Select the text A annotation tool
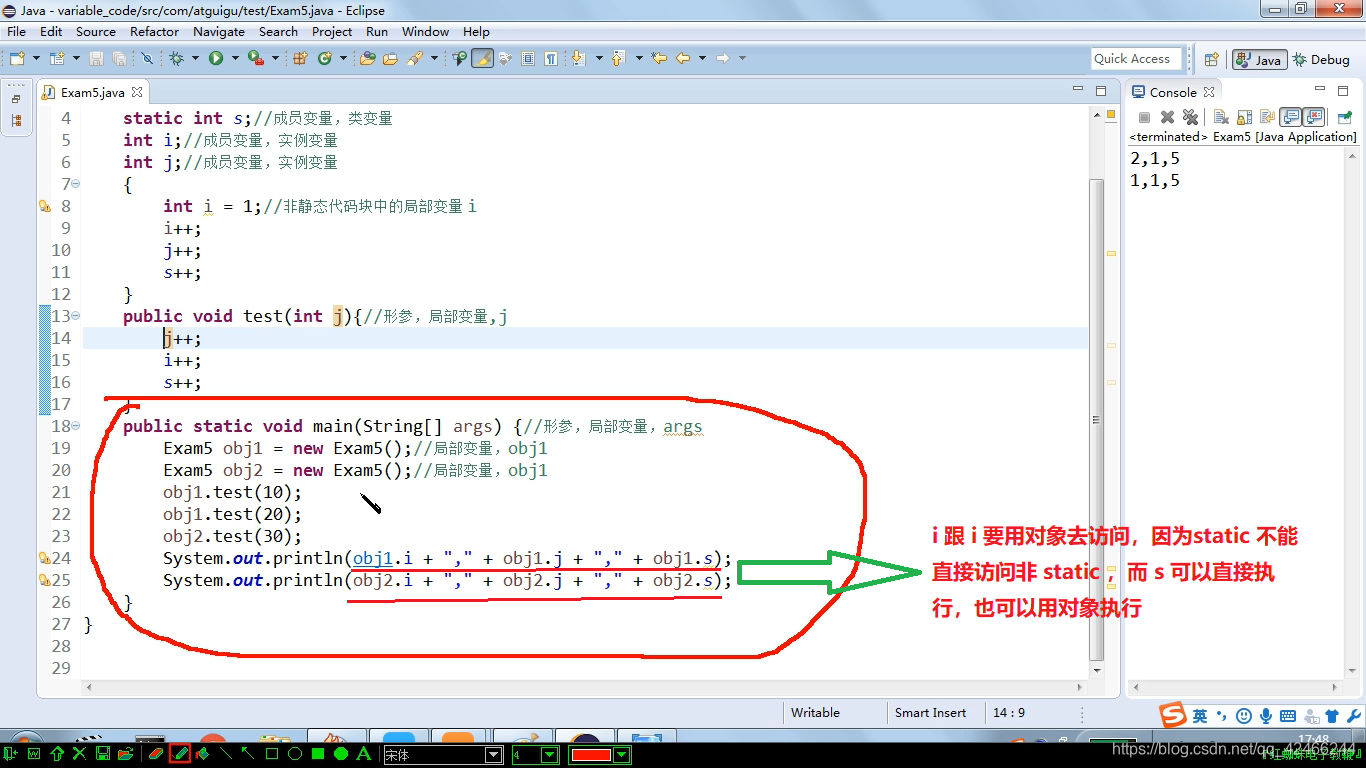 [364, 754]
